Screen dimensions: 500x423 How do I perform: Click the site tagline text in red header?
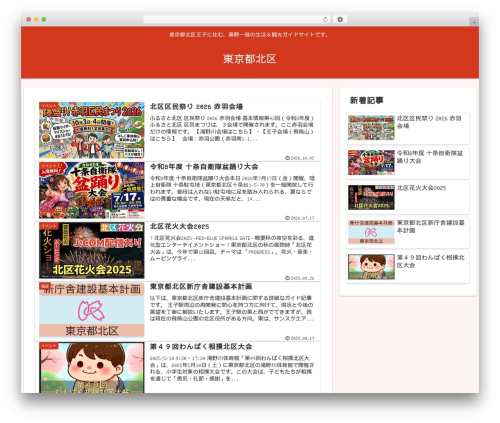coord(249,35)
